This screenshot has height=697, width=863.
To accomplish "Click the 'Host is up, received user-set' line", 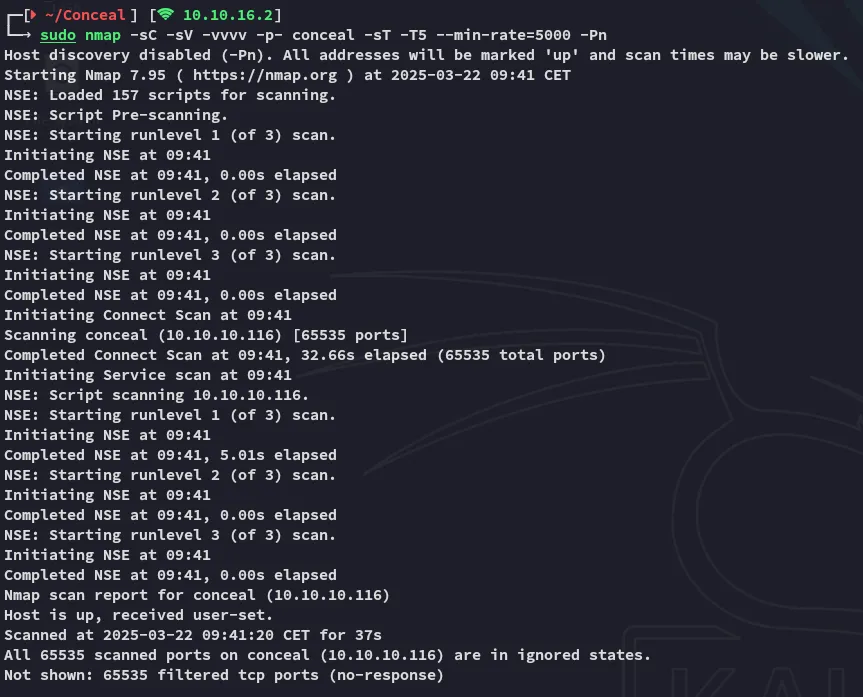I will point(138,615).
